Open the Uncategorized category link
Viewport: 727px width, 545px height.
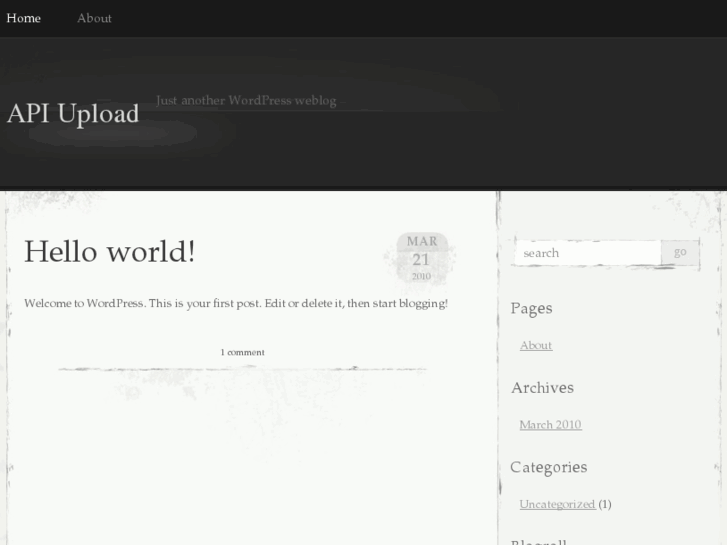[557, 504]
